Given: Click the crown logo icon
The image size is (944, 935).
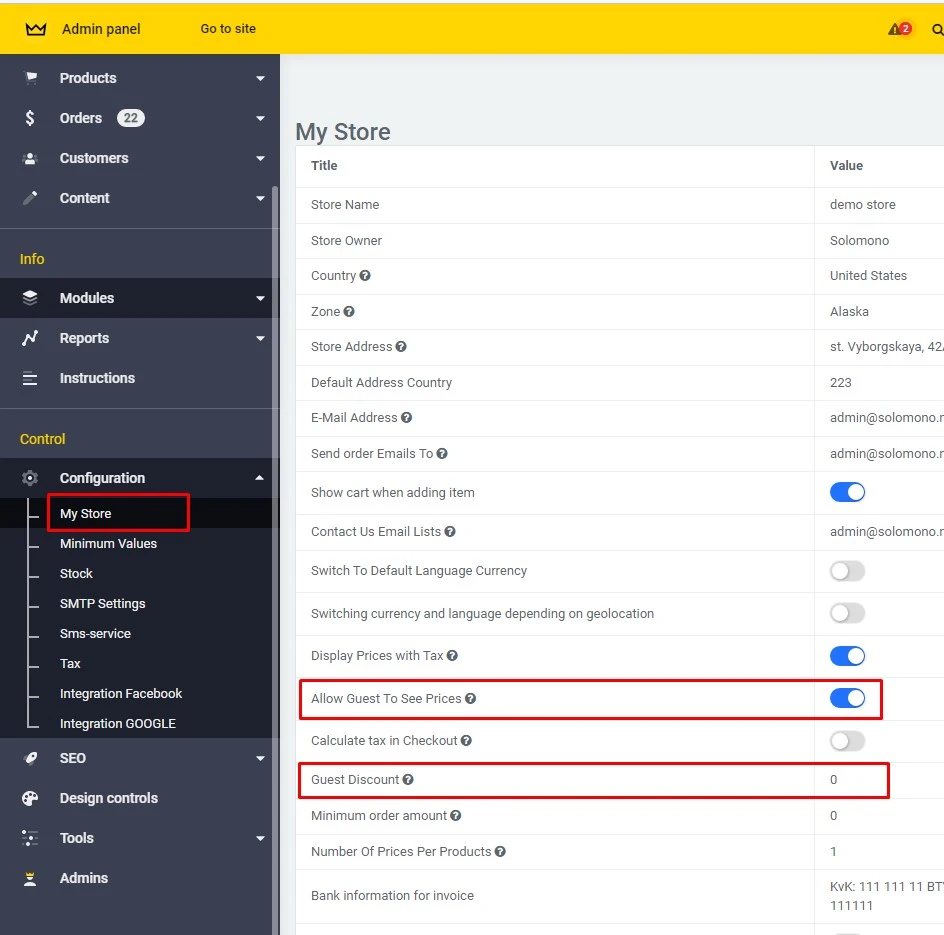Looking at the screenshot, I should pos(36,29).
